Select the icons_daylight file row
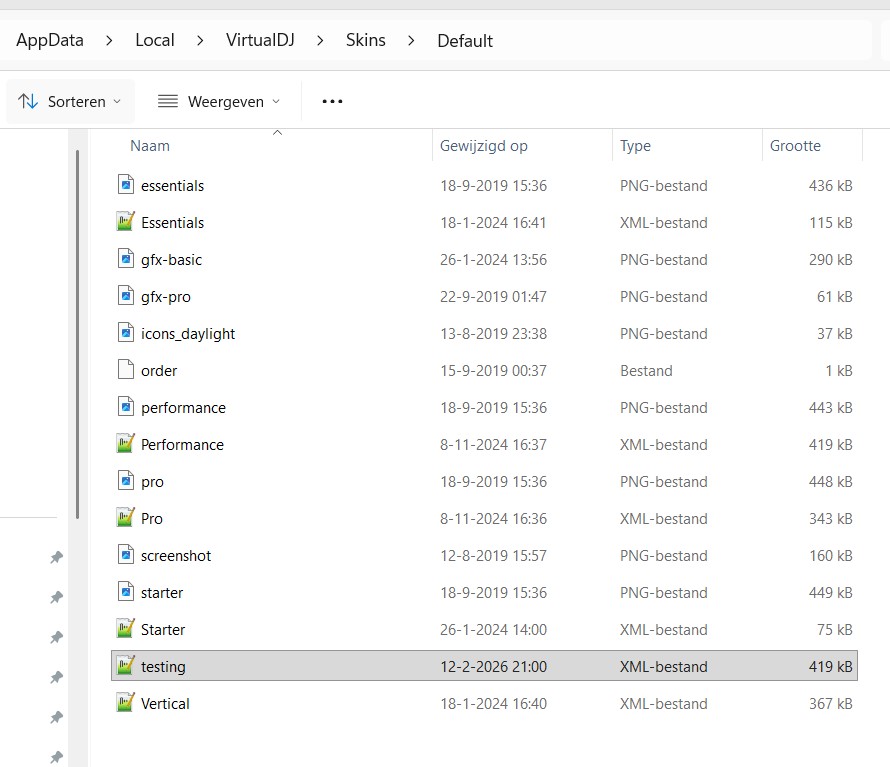890x767 pixels. pyautogui.click(x=188, y=333)
